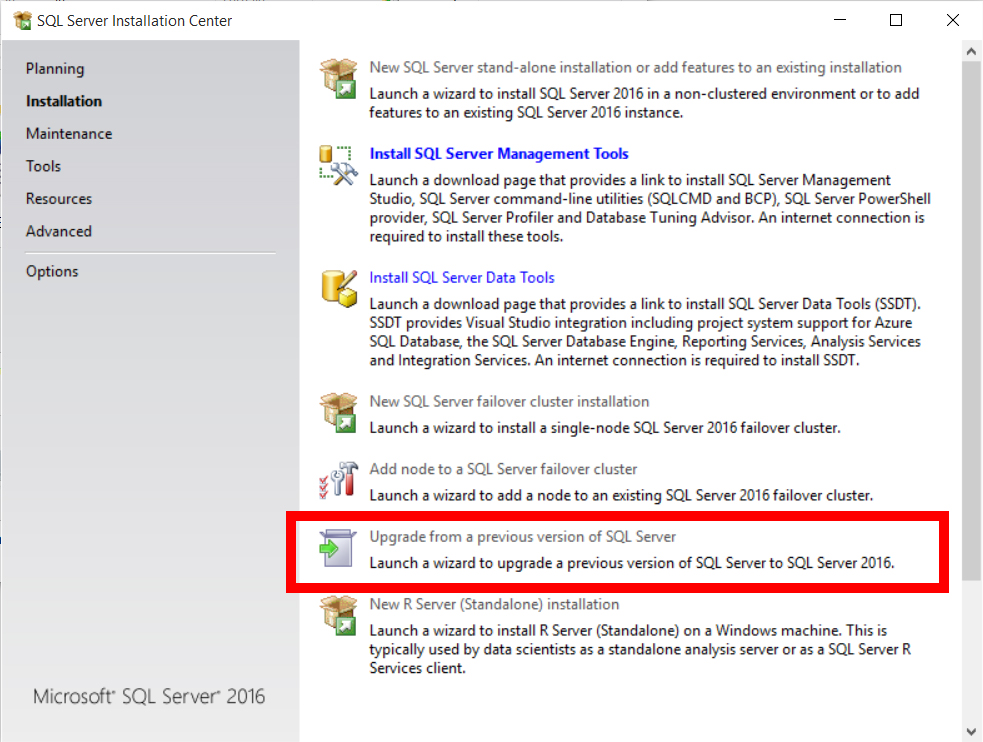Click the scrollbar down arrow
The image size is (983, 742).
(x=972, y=730)
